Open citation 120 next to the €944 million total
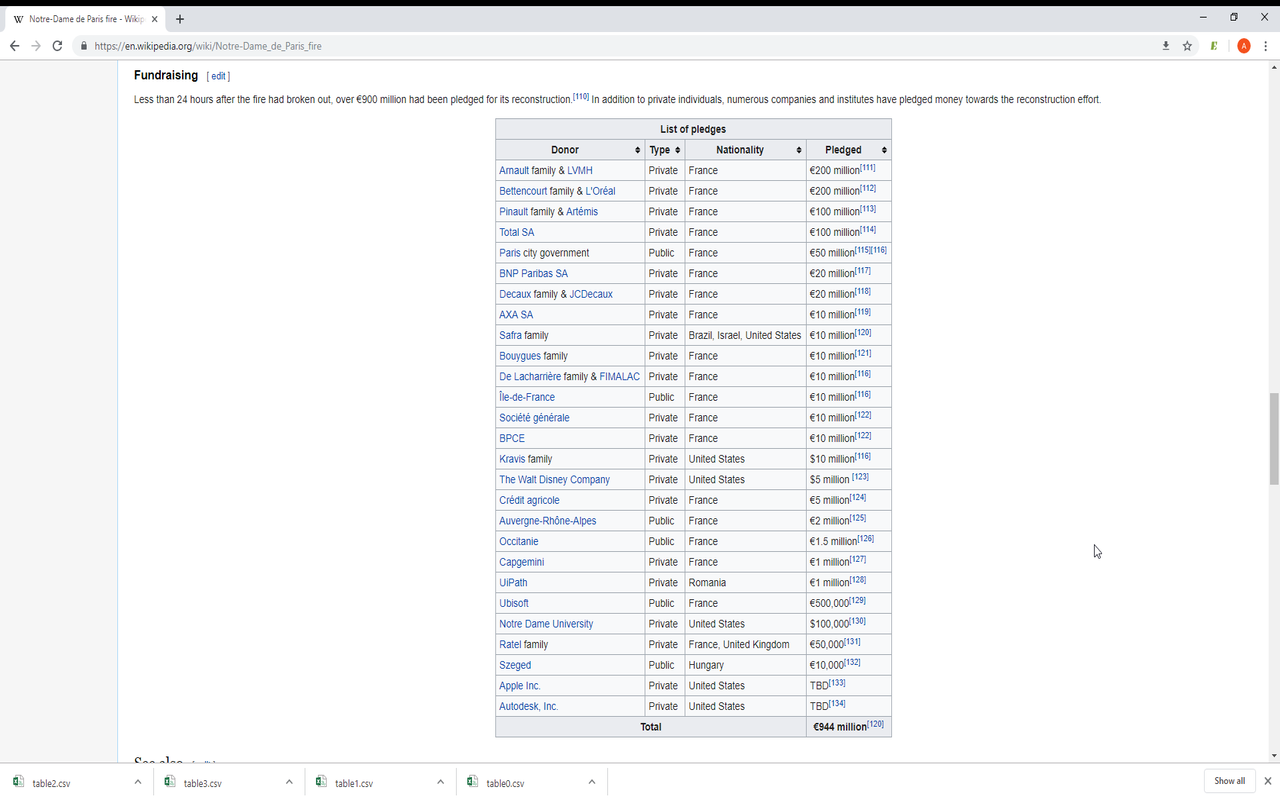Image resolution: width=1280 pixels, height=800 pixels. click(x=875, y=724)
